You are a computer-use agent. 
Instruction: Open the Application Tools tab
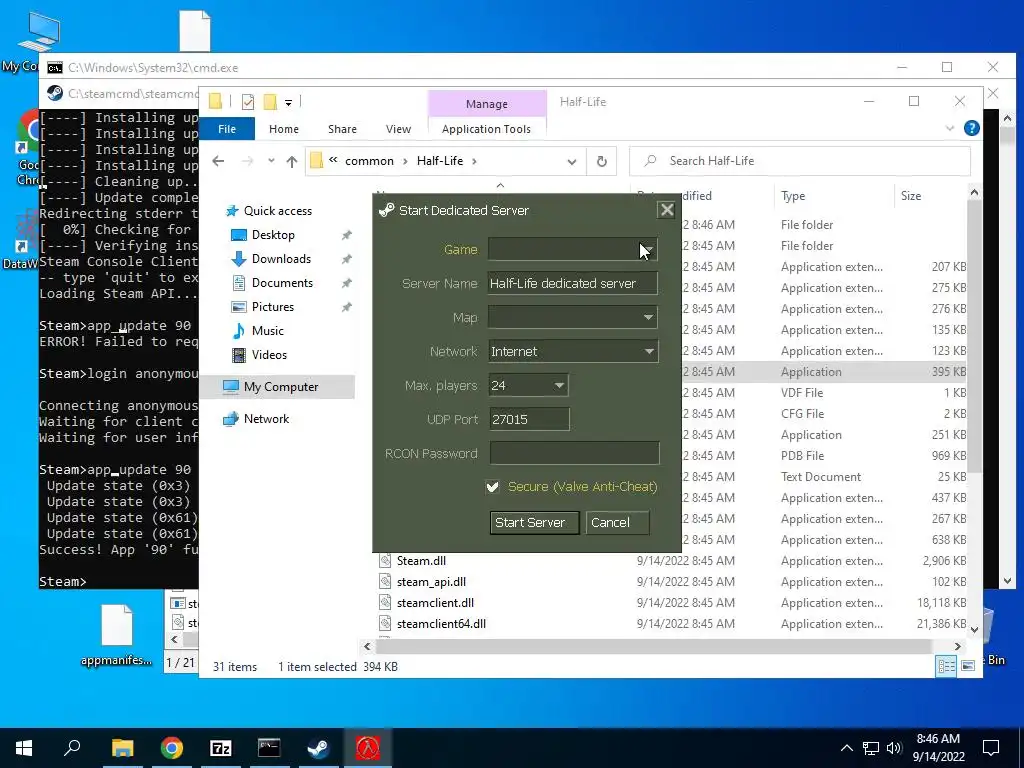[486, 129]
